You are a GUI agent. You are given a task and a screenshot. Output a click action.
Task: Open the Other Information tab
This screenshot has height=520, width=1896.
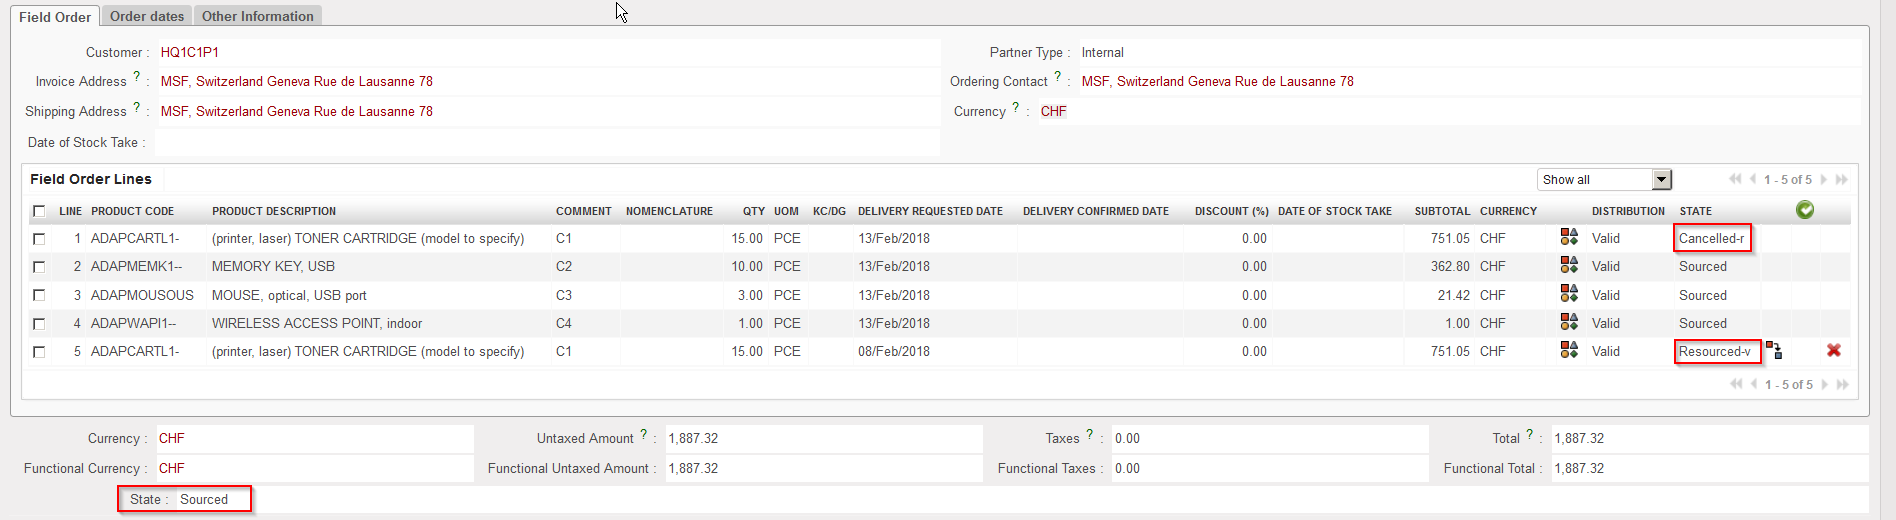tap(257, 16)
